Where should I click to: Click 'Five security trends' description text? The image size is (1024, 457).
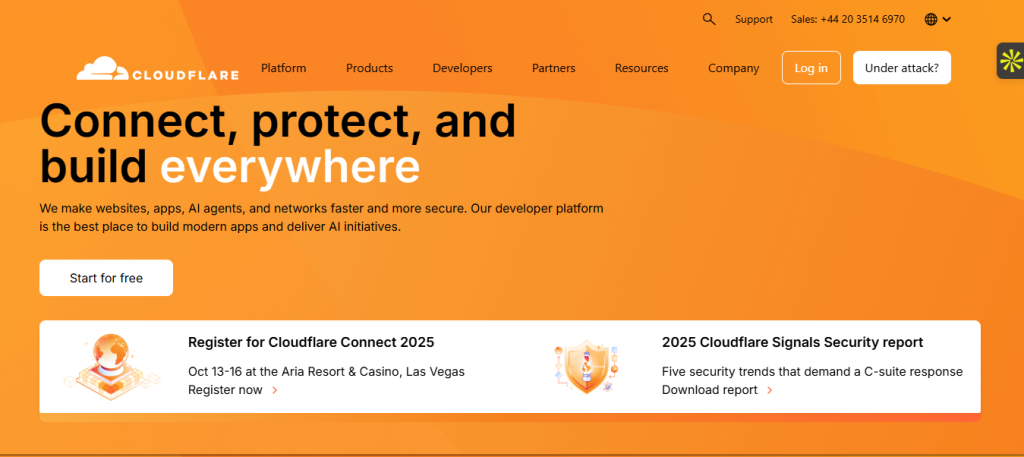[812, 372]
